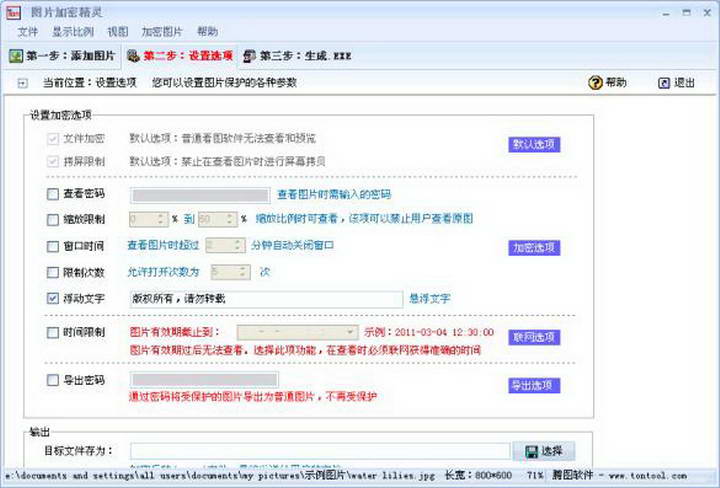Click the 浮动文字 text field

coord(266,299)
